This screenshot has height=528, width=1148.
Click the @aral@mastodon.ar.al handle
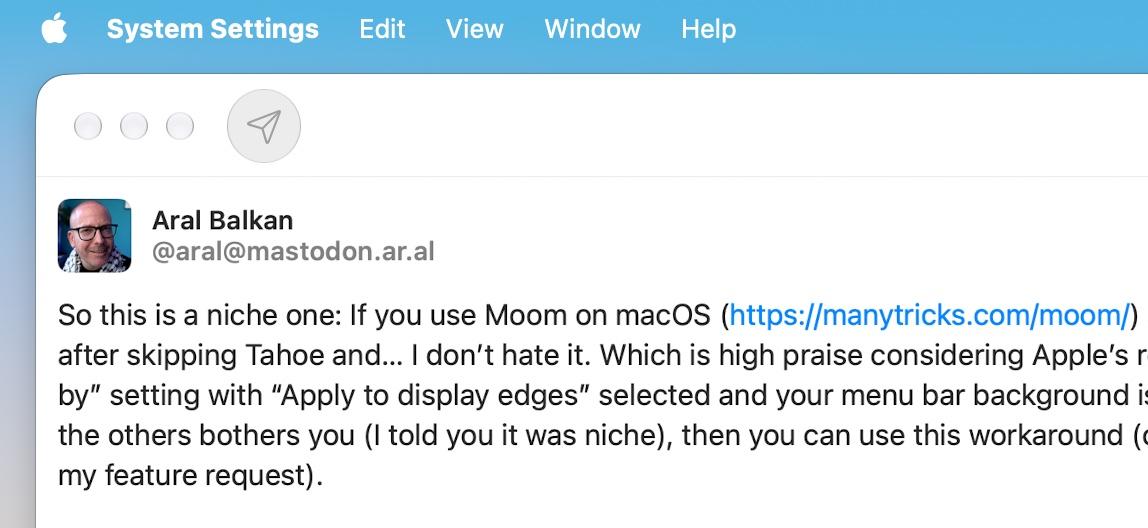click(x=293, y=252)
